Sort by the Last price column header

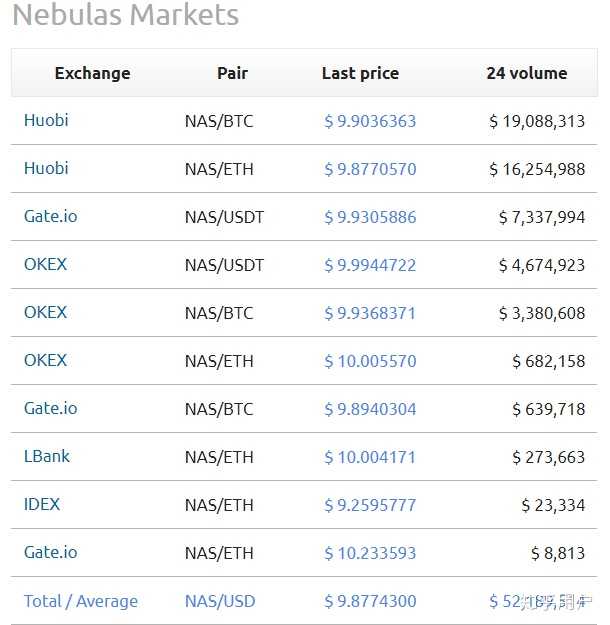click(x=360, y=73)
